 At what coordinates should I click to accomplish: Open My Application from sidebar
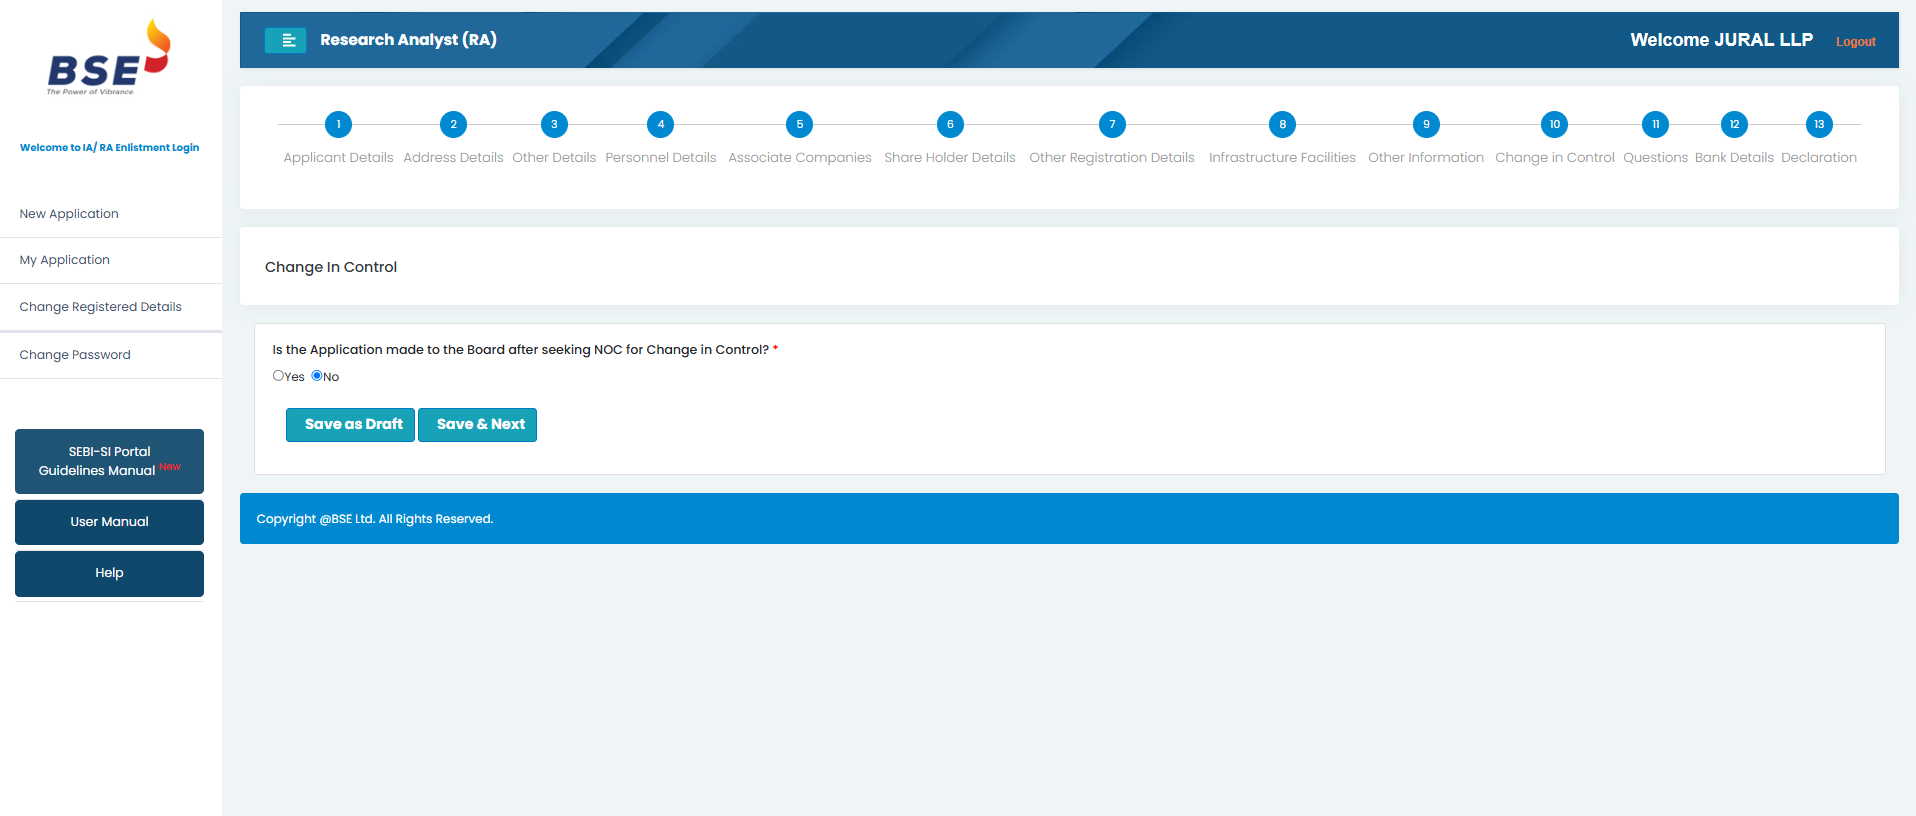click(65, 260)
